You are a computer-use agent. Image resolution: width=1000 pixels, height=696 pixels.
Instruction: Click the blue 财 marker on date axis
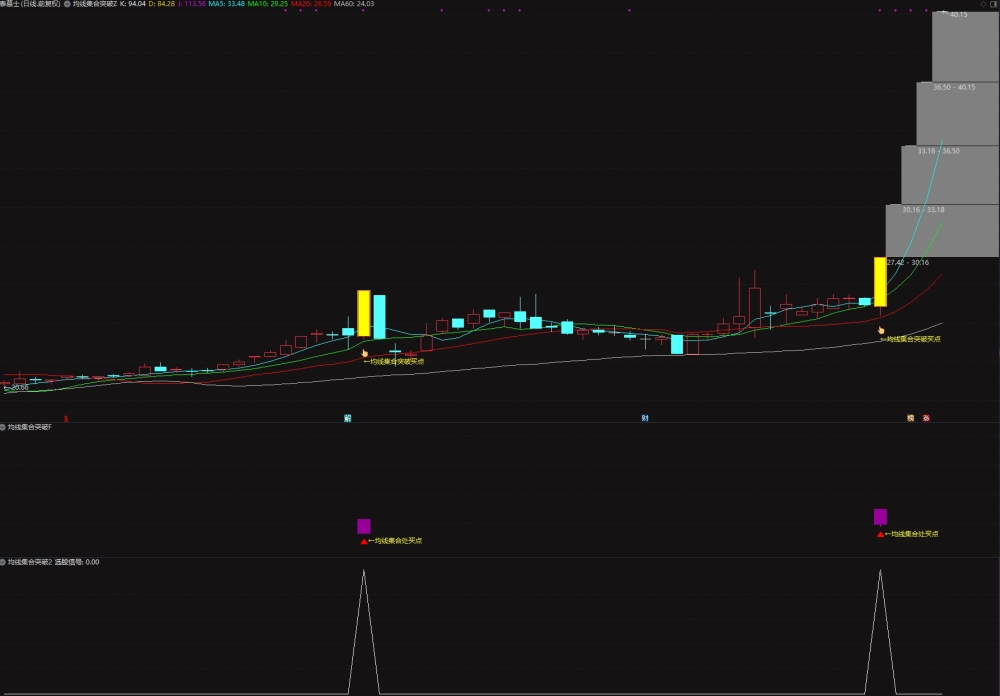(645, 418)
